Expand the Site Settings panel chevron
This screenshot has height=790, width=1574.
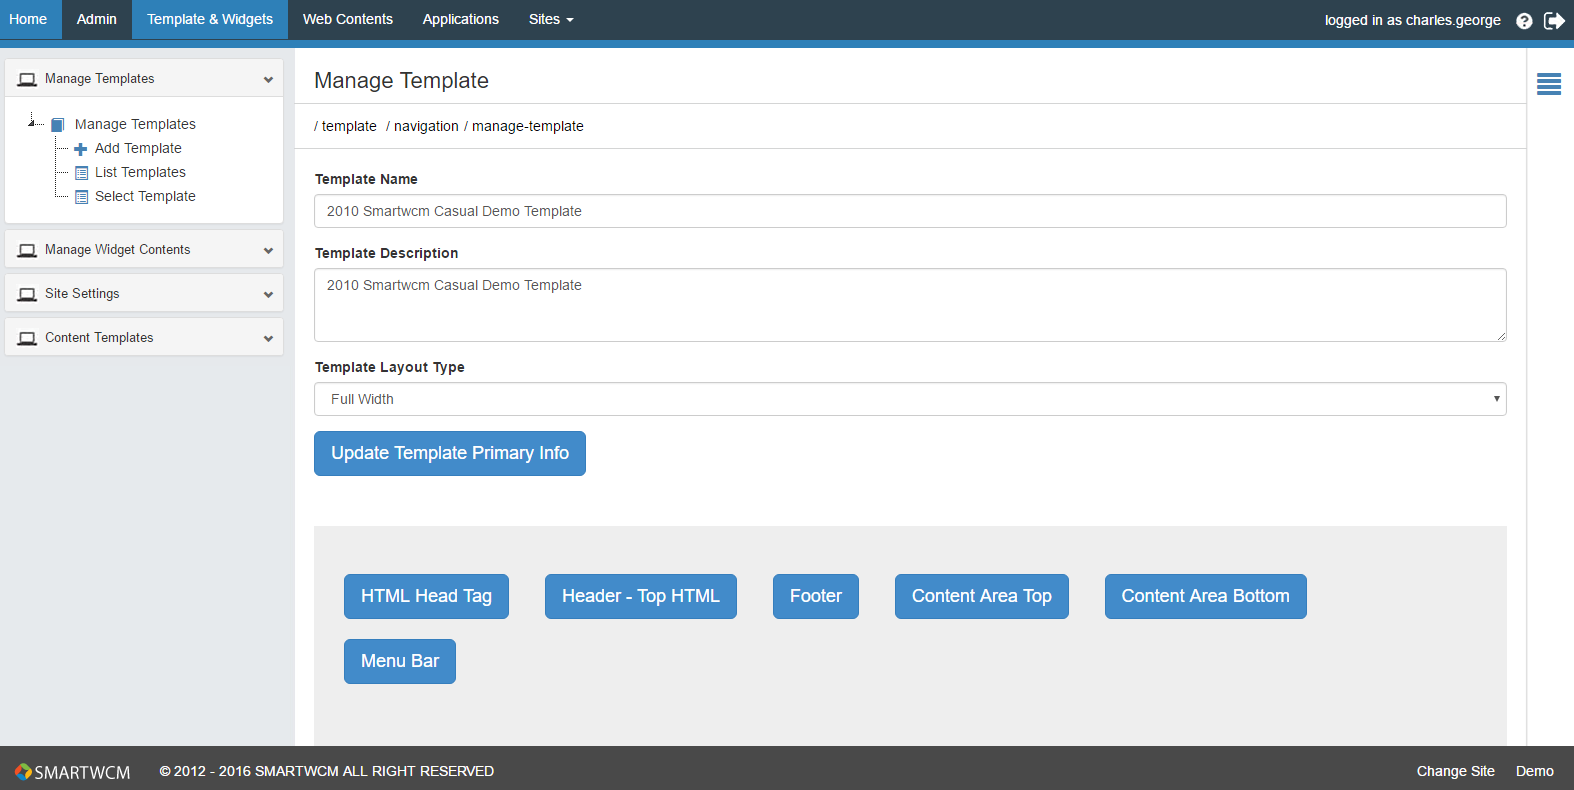tap(268, 294)
